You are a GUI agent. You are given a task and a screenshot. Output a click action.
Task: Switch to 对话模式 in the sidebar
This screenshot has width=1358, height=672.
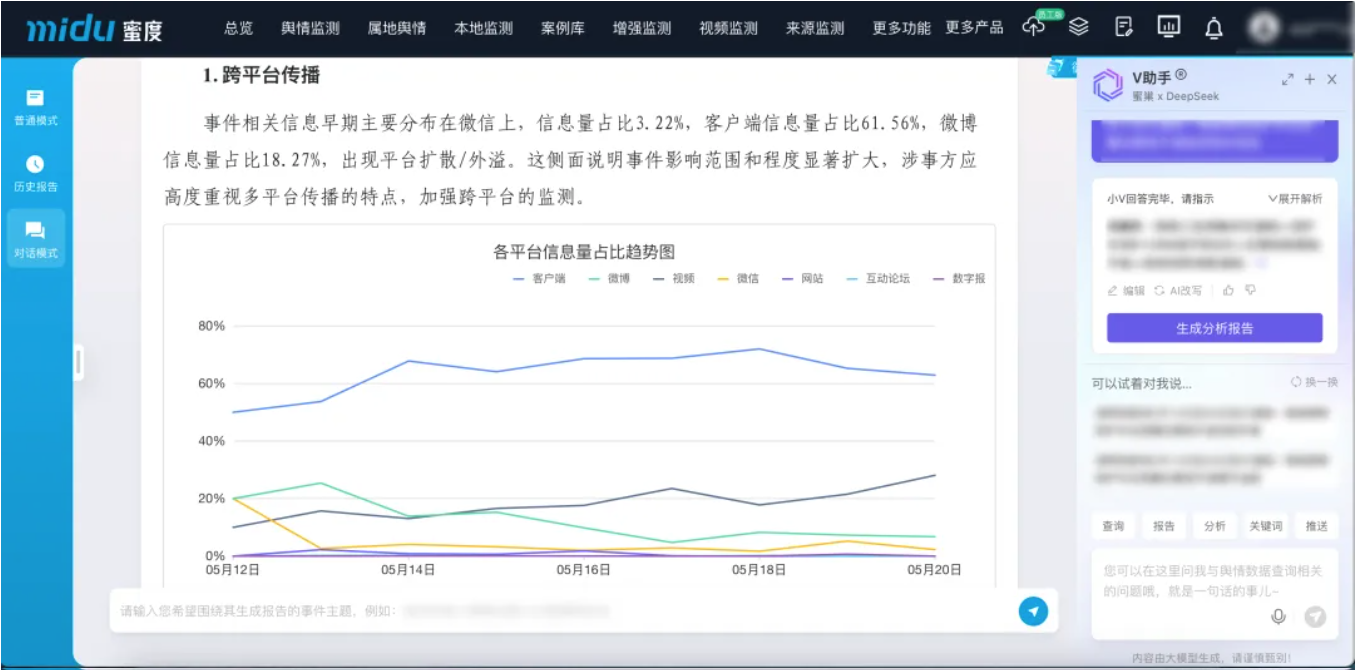pyautogui.click(x=35, y=238)
